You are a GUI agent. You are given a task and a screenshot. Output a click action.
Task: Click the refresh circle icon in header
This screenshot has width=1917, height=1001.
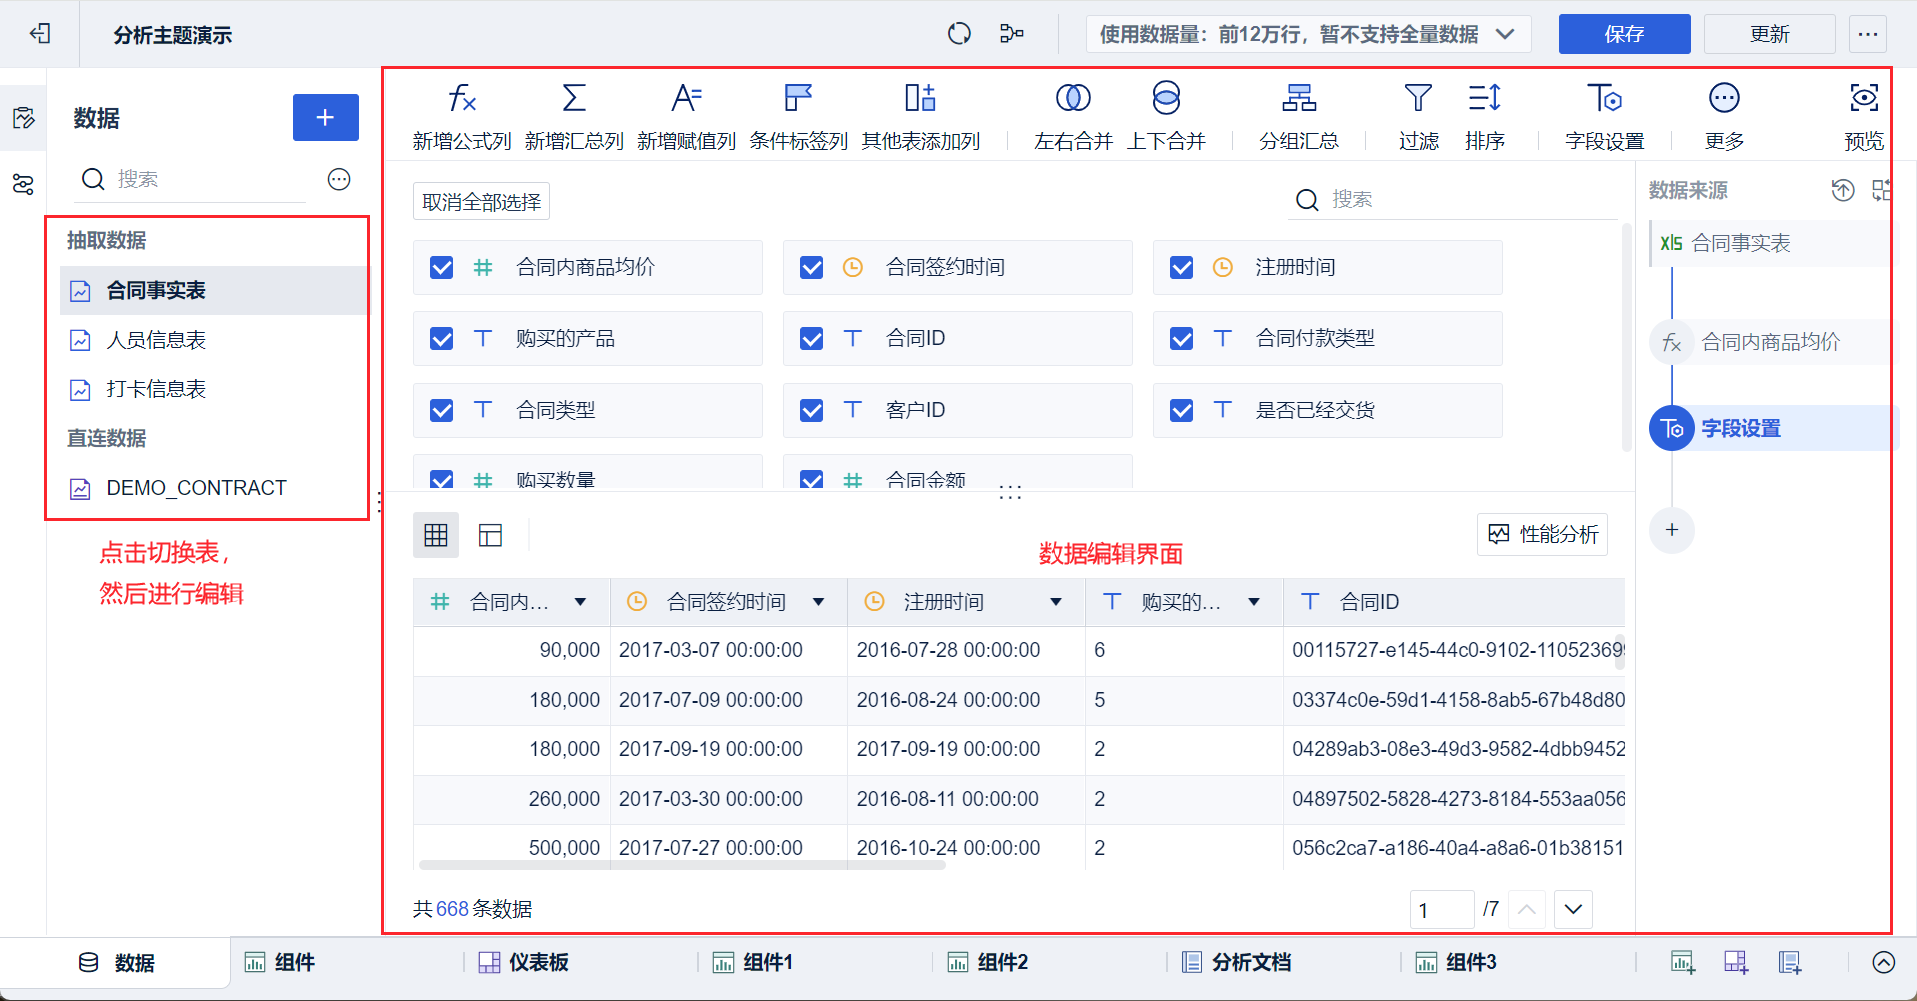coord(959,34)
